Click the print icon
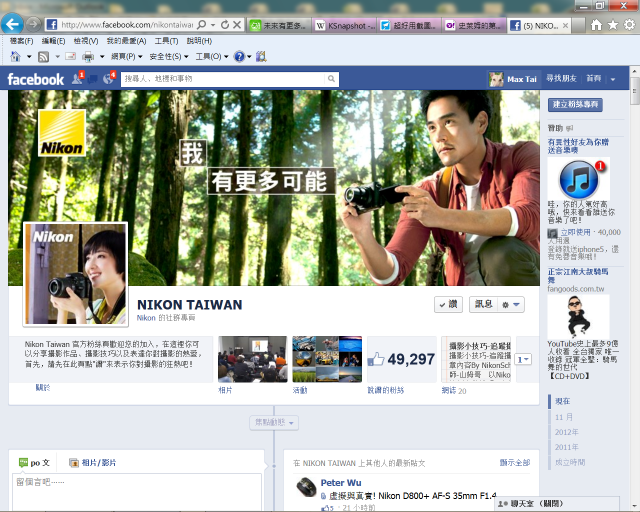 [x=88, y=56]
